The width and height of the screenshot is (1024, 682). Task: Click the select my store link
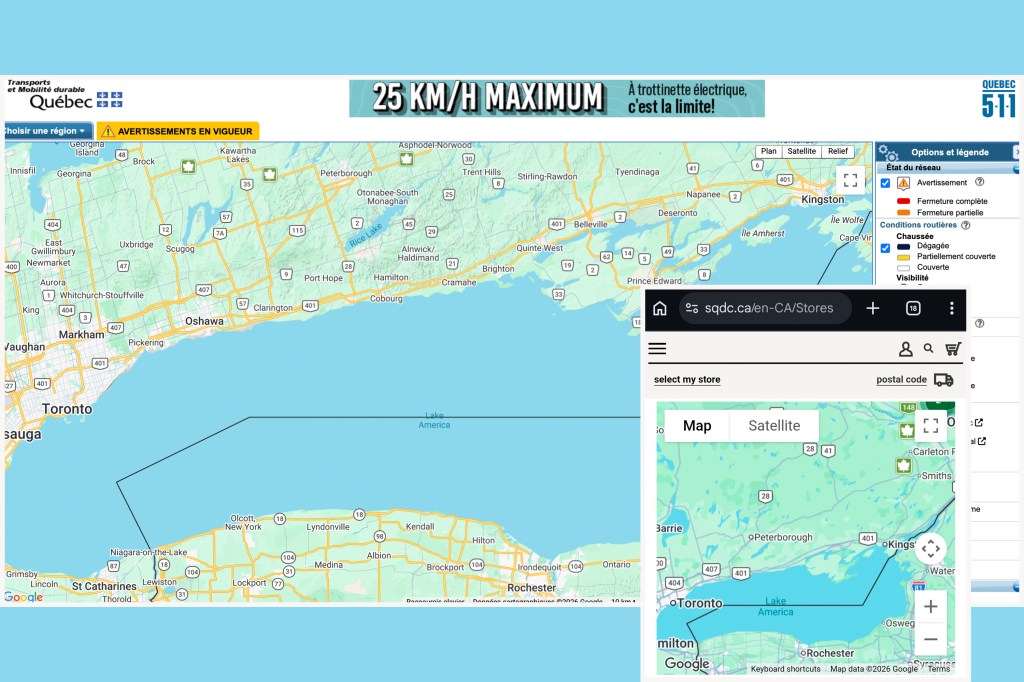click(x=687, y=380)
